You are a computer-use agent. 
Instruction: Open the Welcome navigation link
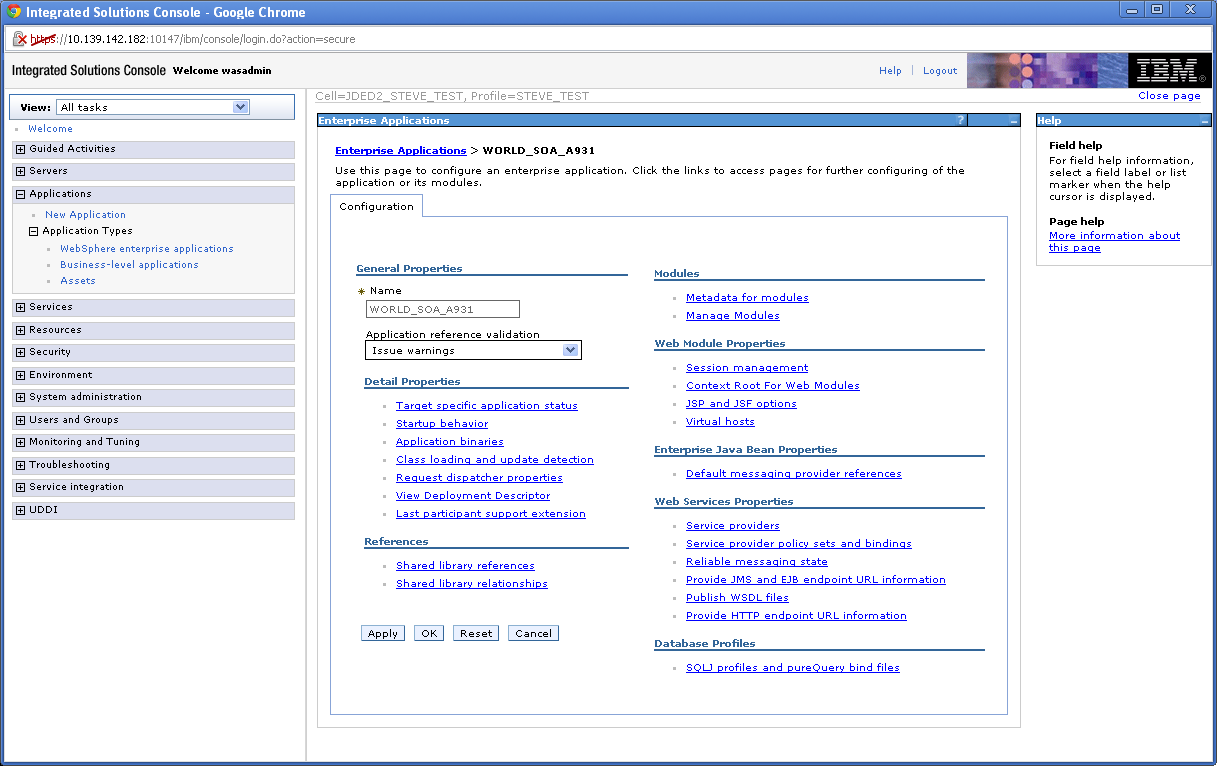[50, 129]
